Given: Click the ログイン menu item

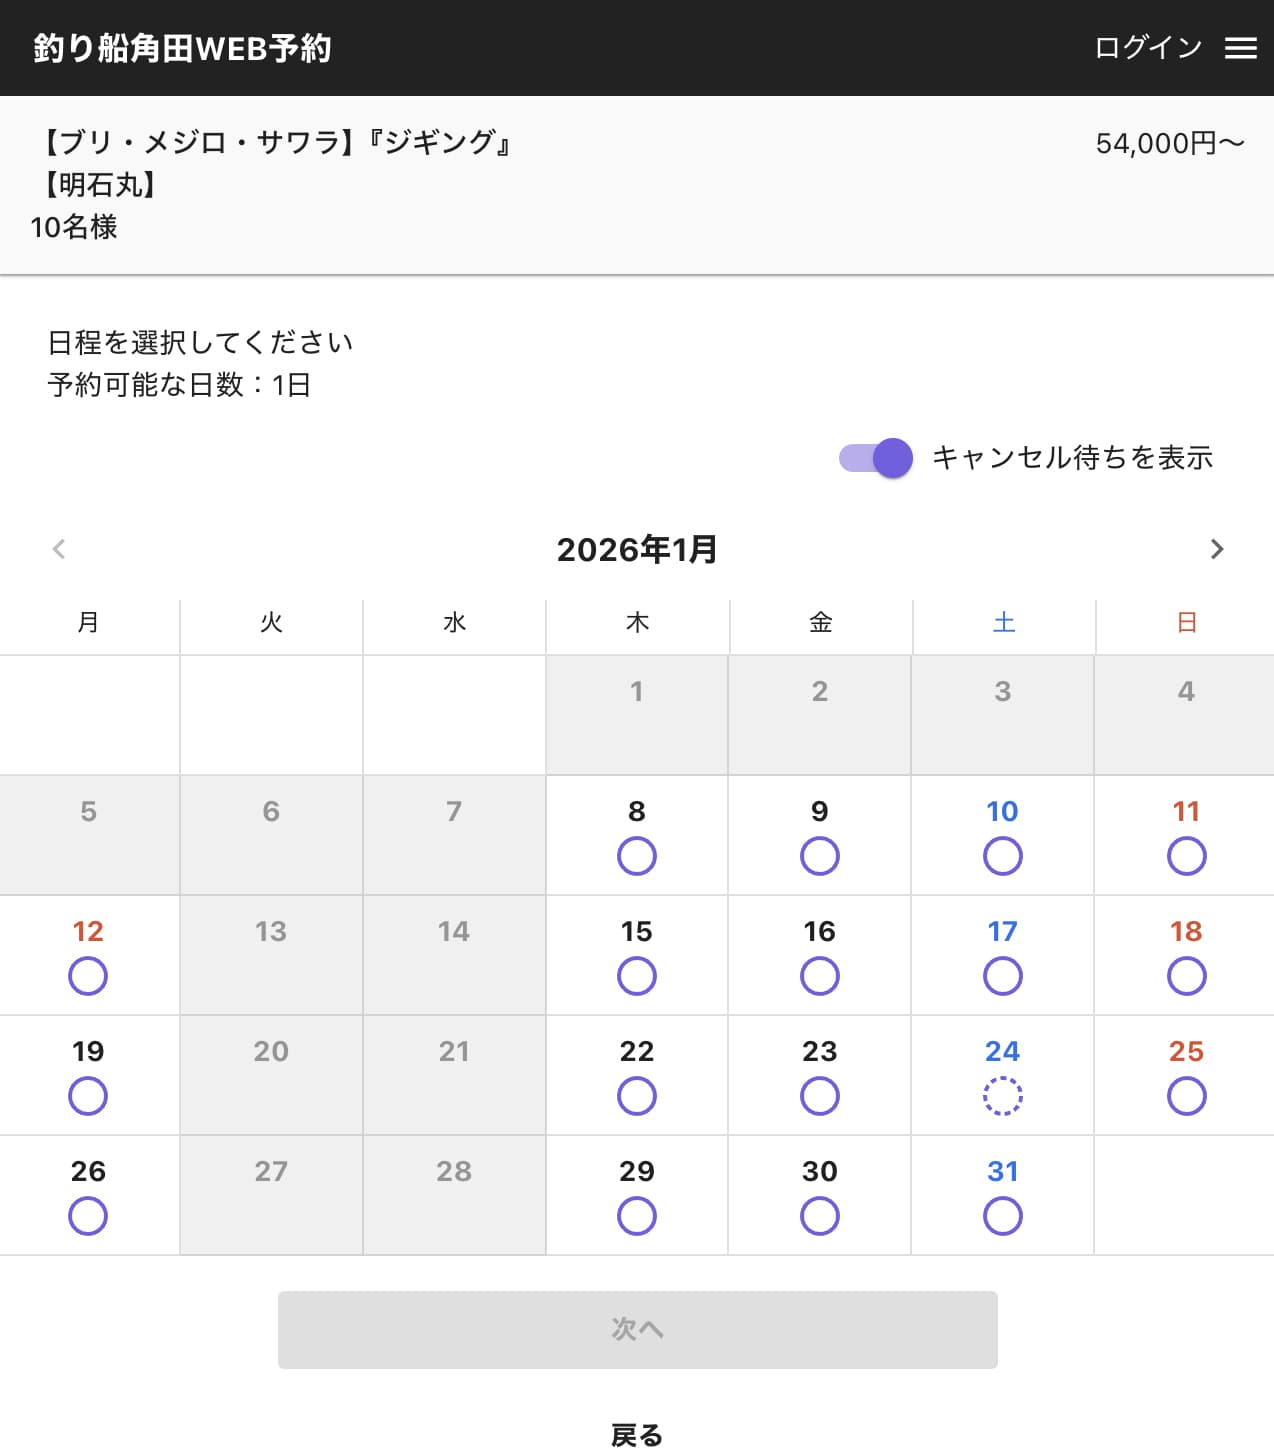Looking at the screenshot, I should [1148, 48].
